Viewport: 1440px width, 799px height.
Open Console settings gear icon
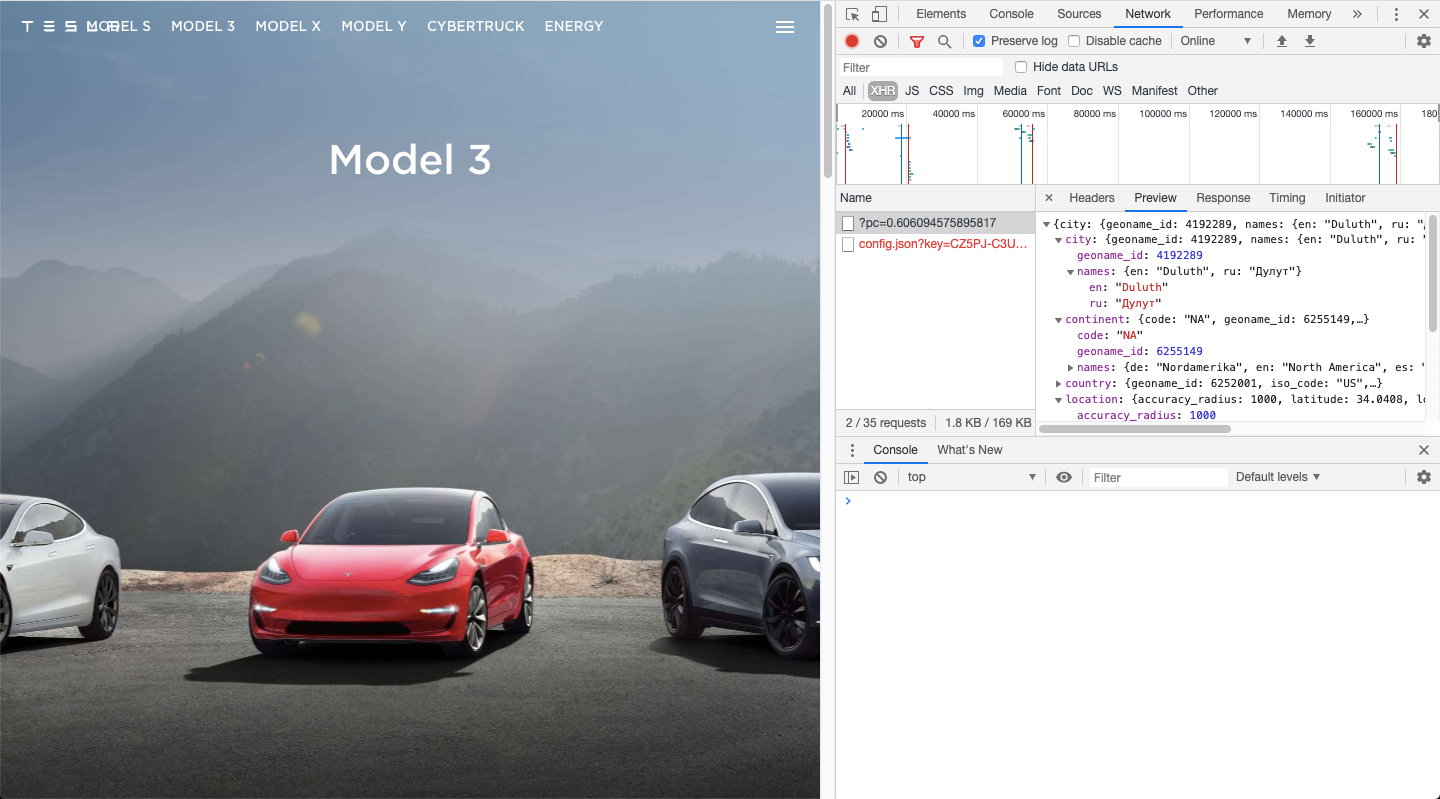tap(1424, 477)
